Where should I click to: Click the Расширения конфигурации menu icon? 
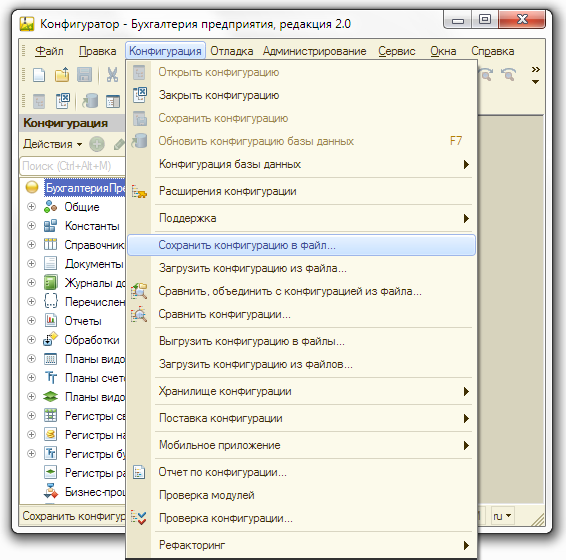tap(139, 191)
